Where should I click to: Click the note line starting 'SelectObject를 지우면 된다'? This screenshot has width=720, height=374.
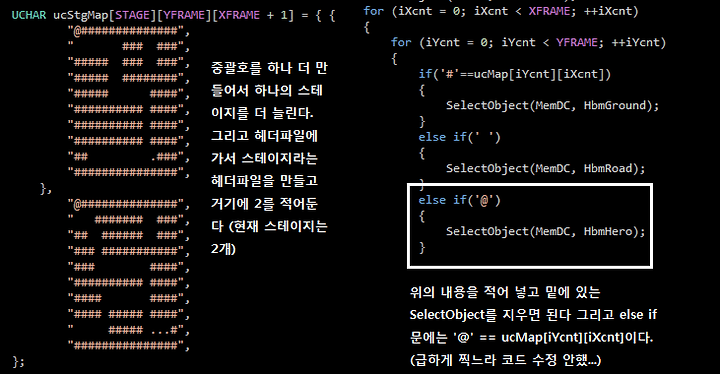534,315
